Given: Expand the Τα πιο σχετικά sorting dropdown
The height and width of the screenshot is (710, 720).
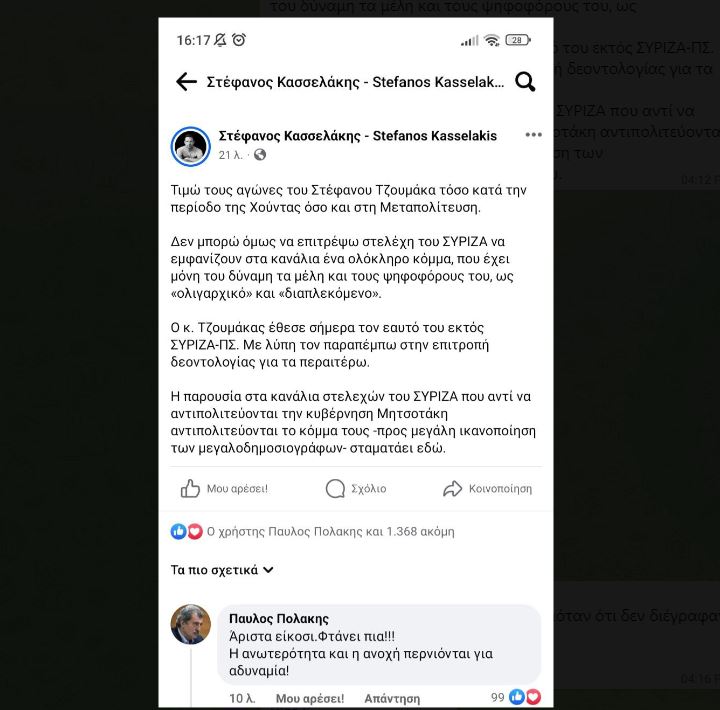Looking at the screenshot, I should point(222,570).
